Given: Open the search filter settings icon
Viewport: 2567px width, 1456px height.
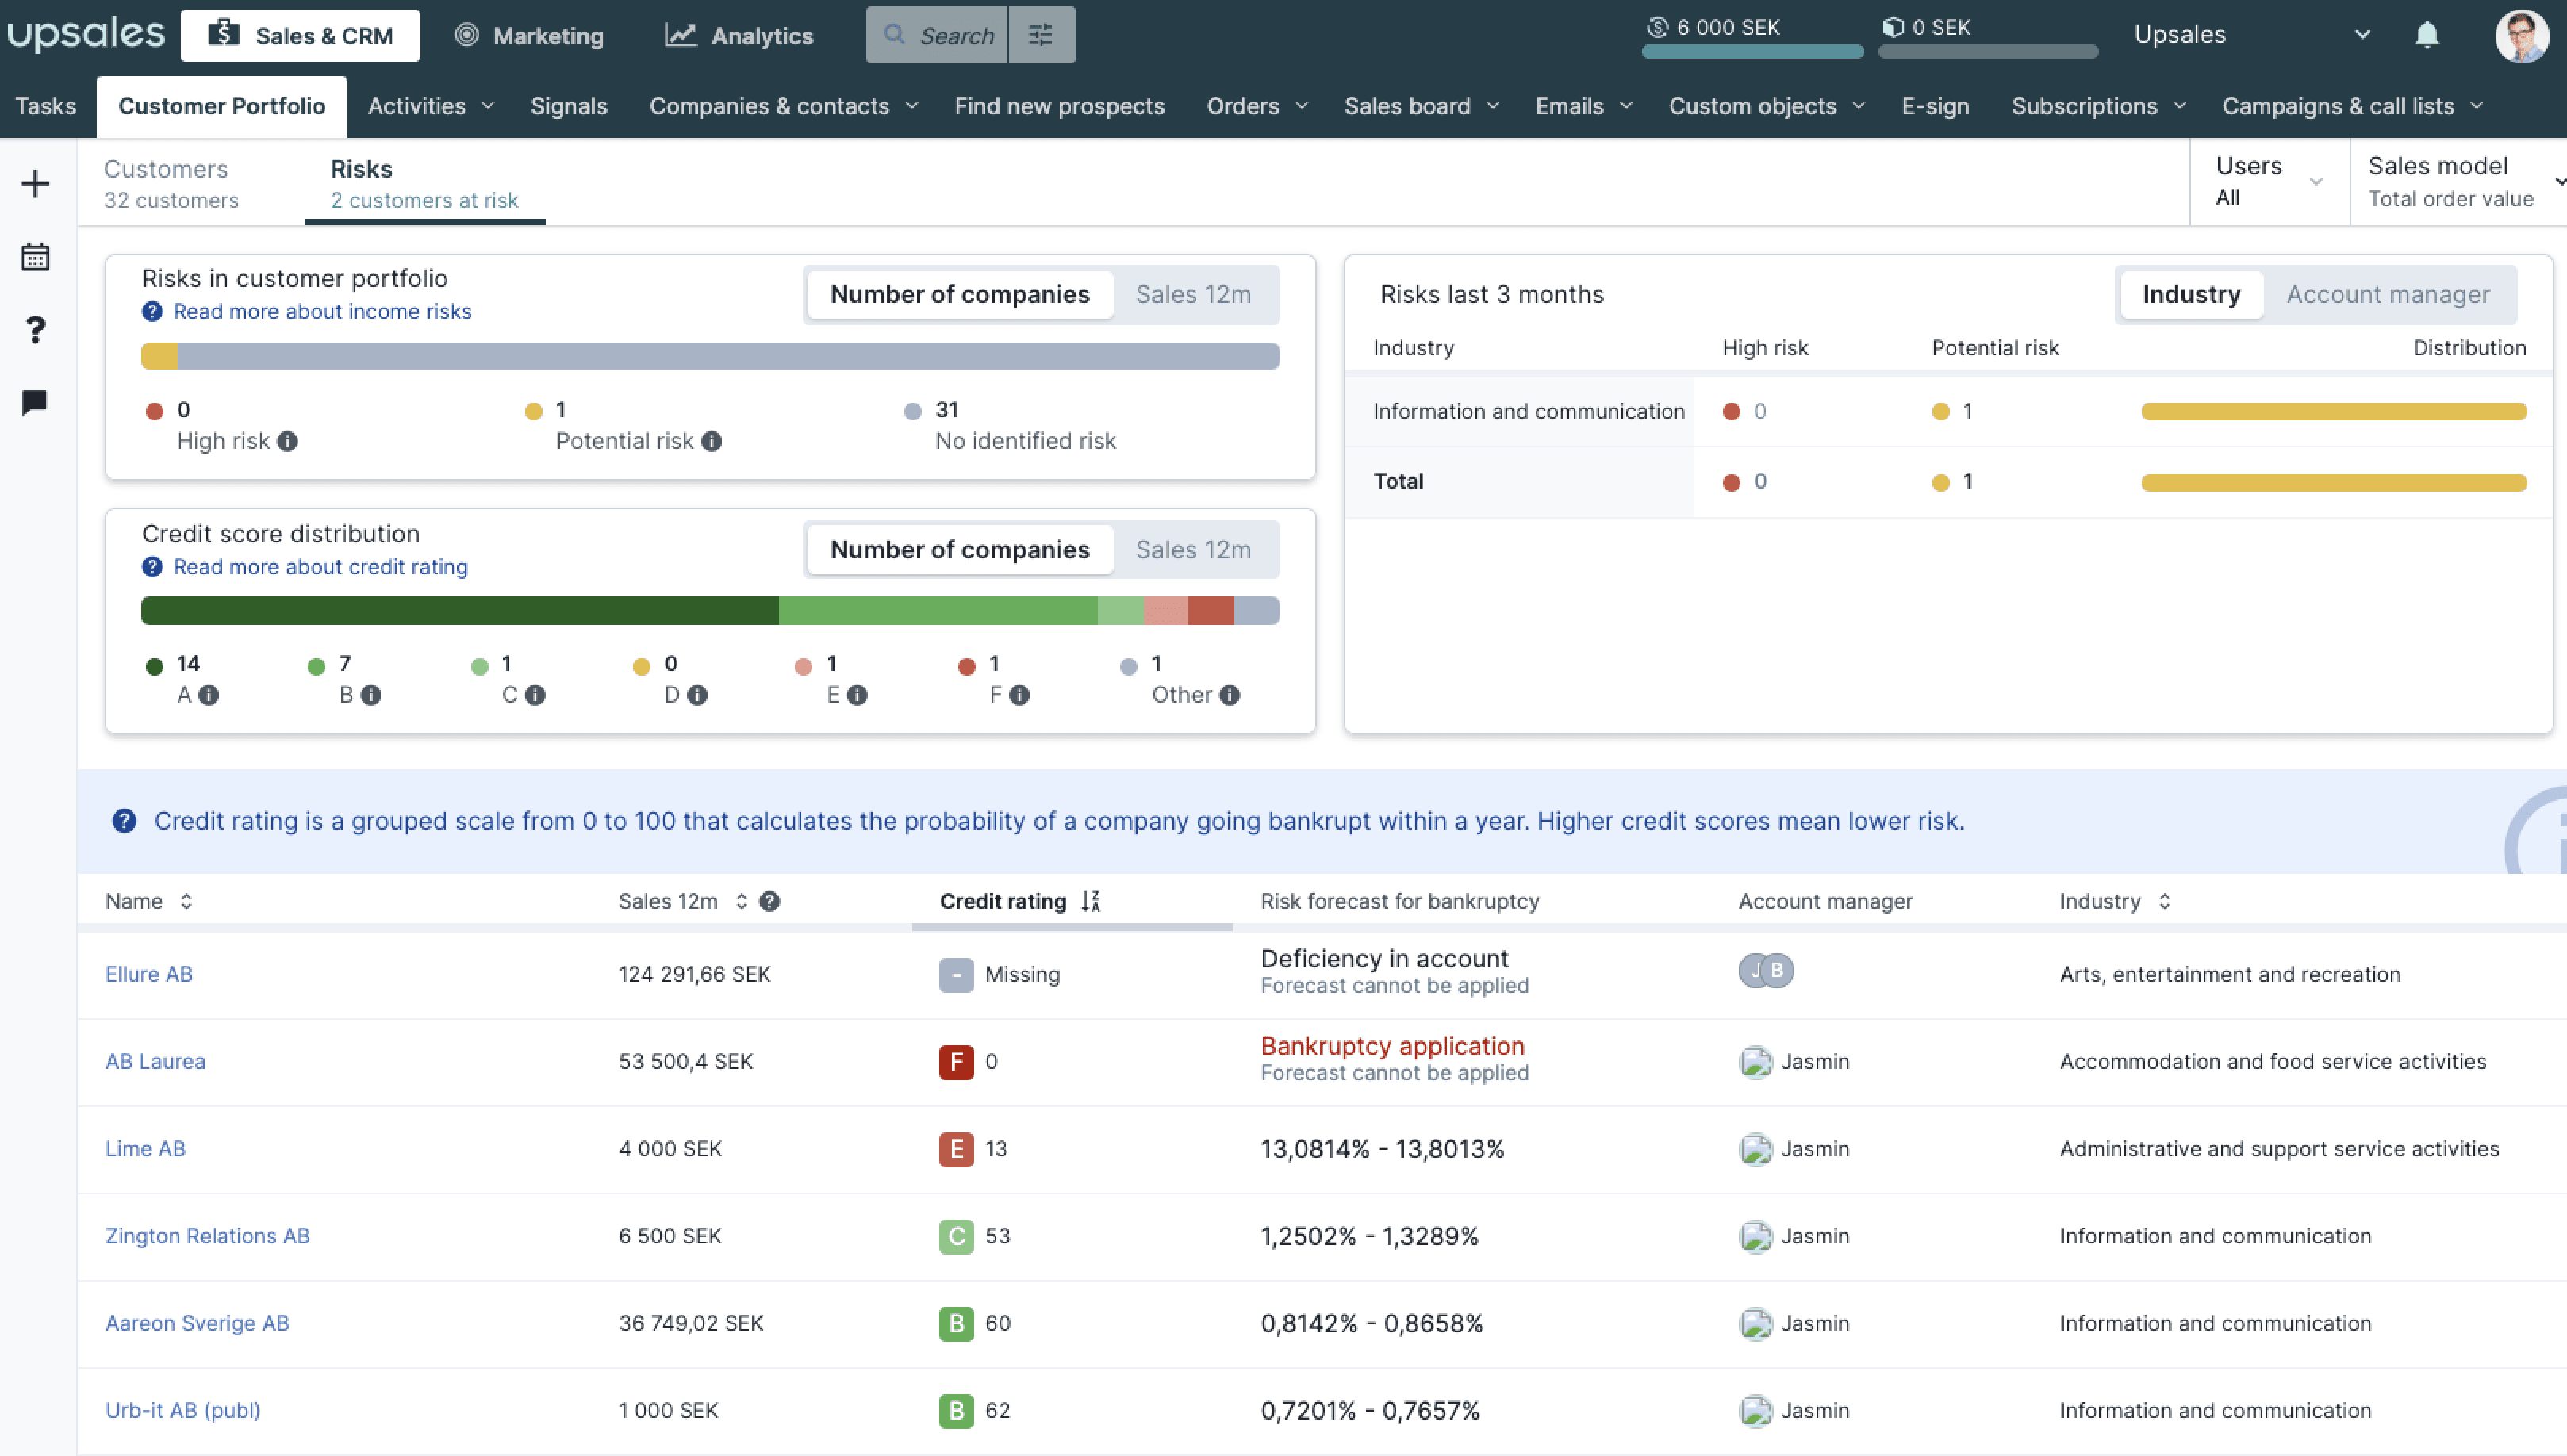Looking at the screenshot, I should coord(1041,34).
